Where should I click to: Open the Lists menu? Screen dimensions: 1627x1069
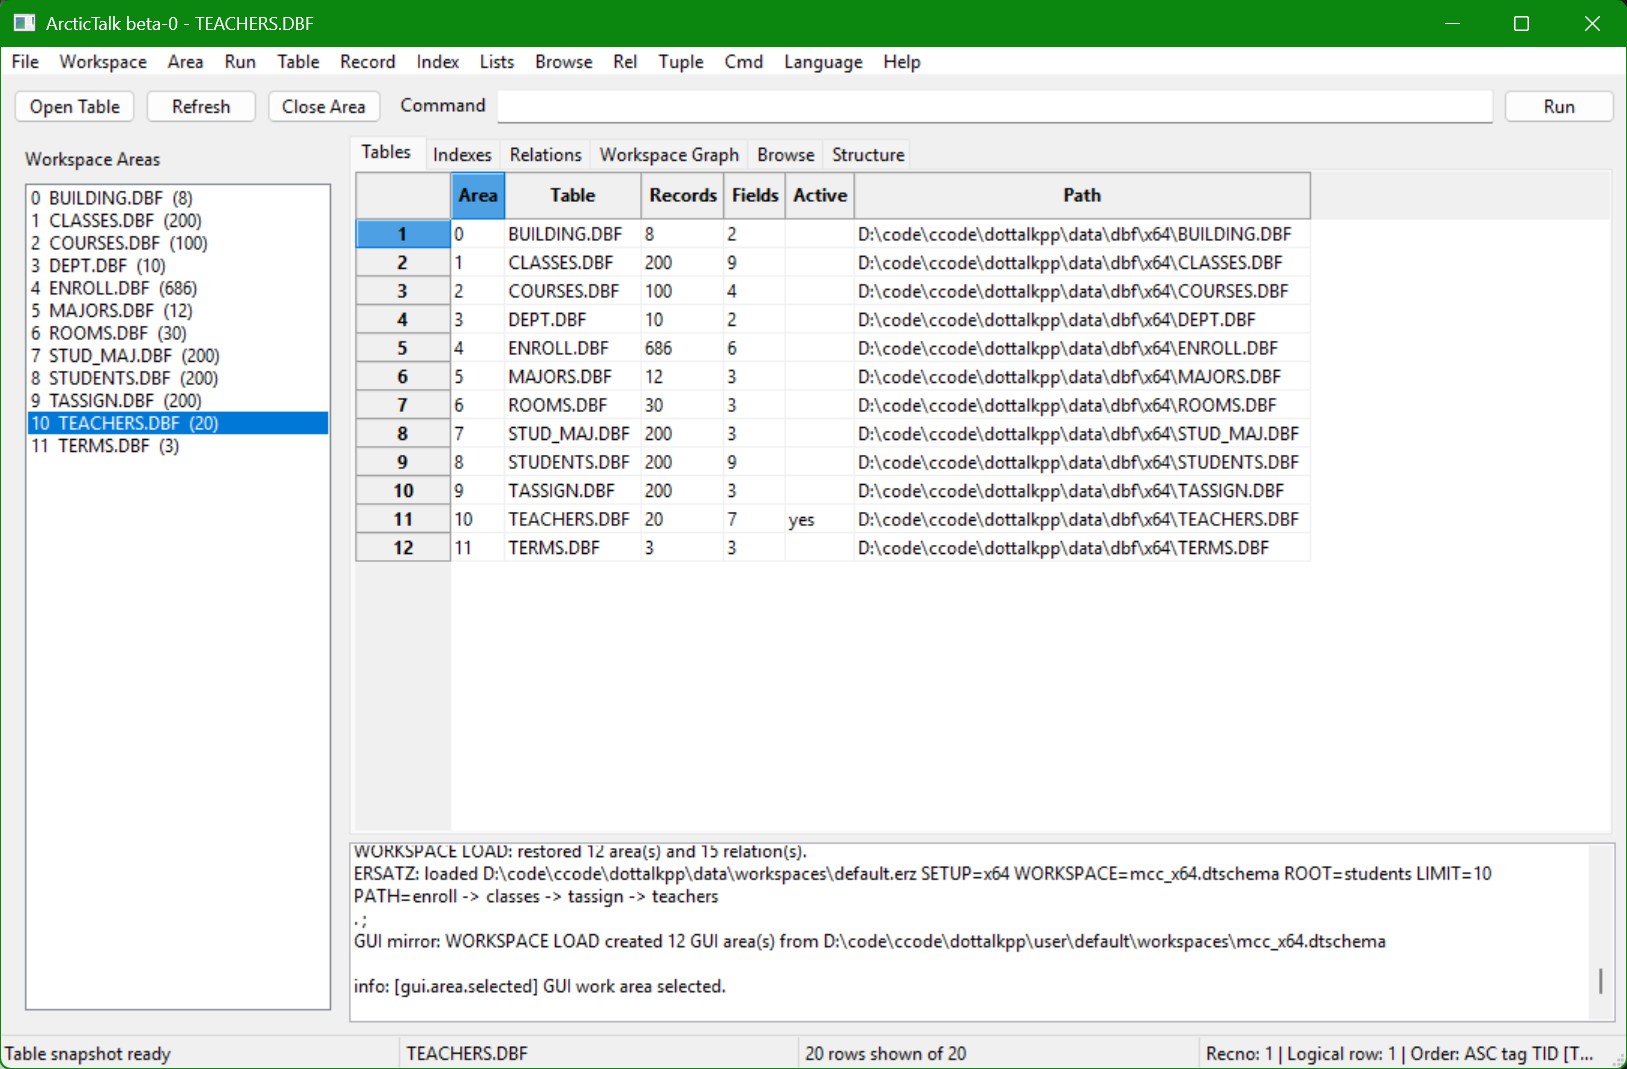(497, 62)
